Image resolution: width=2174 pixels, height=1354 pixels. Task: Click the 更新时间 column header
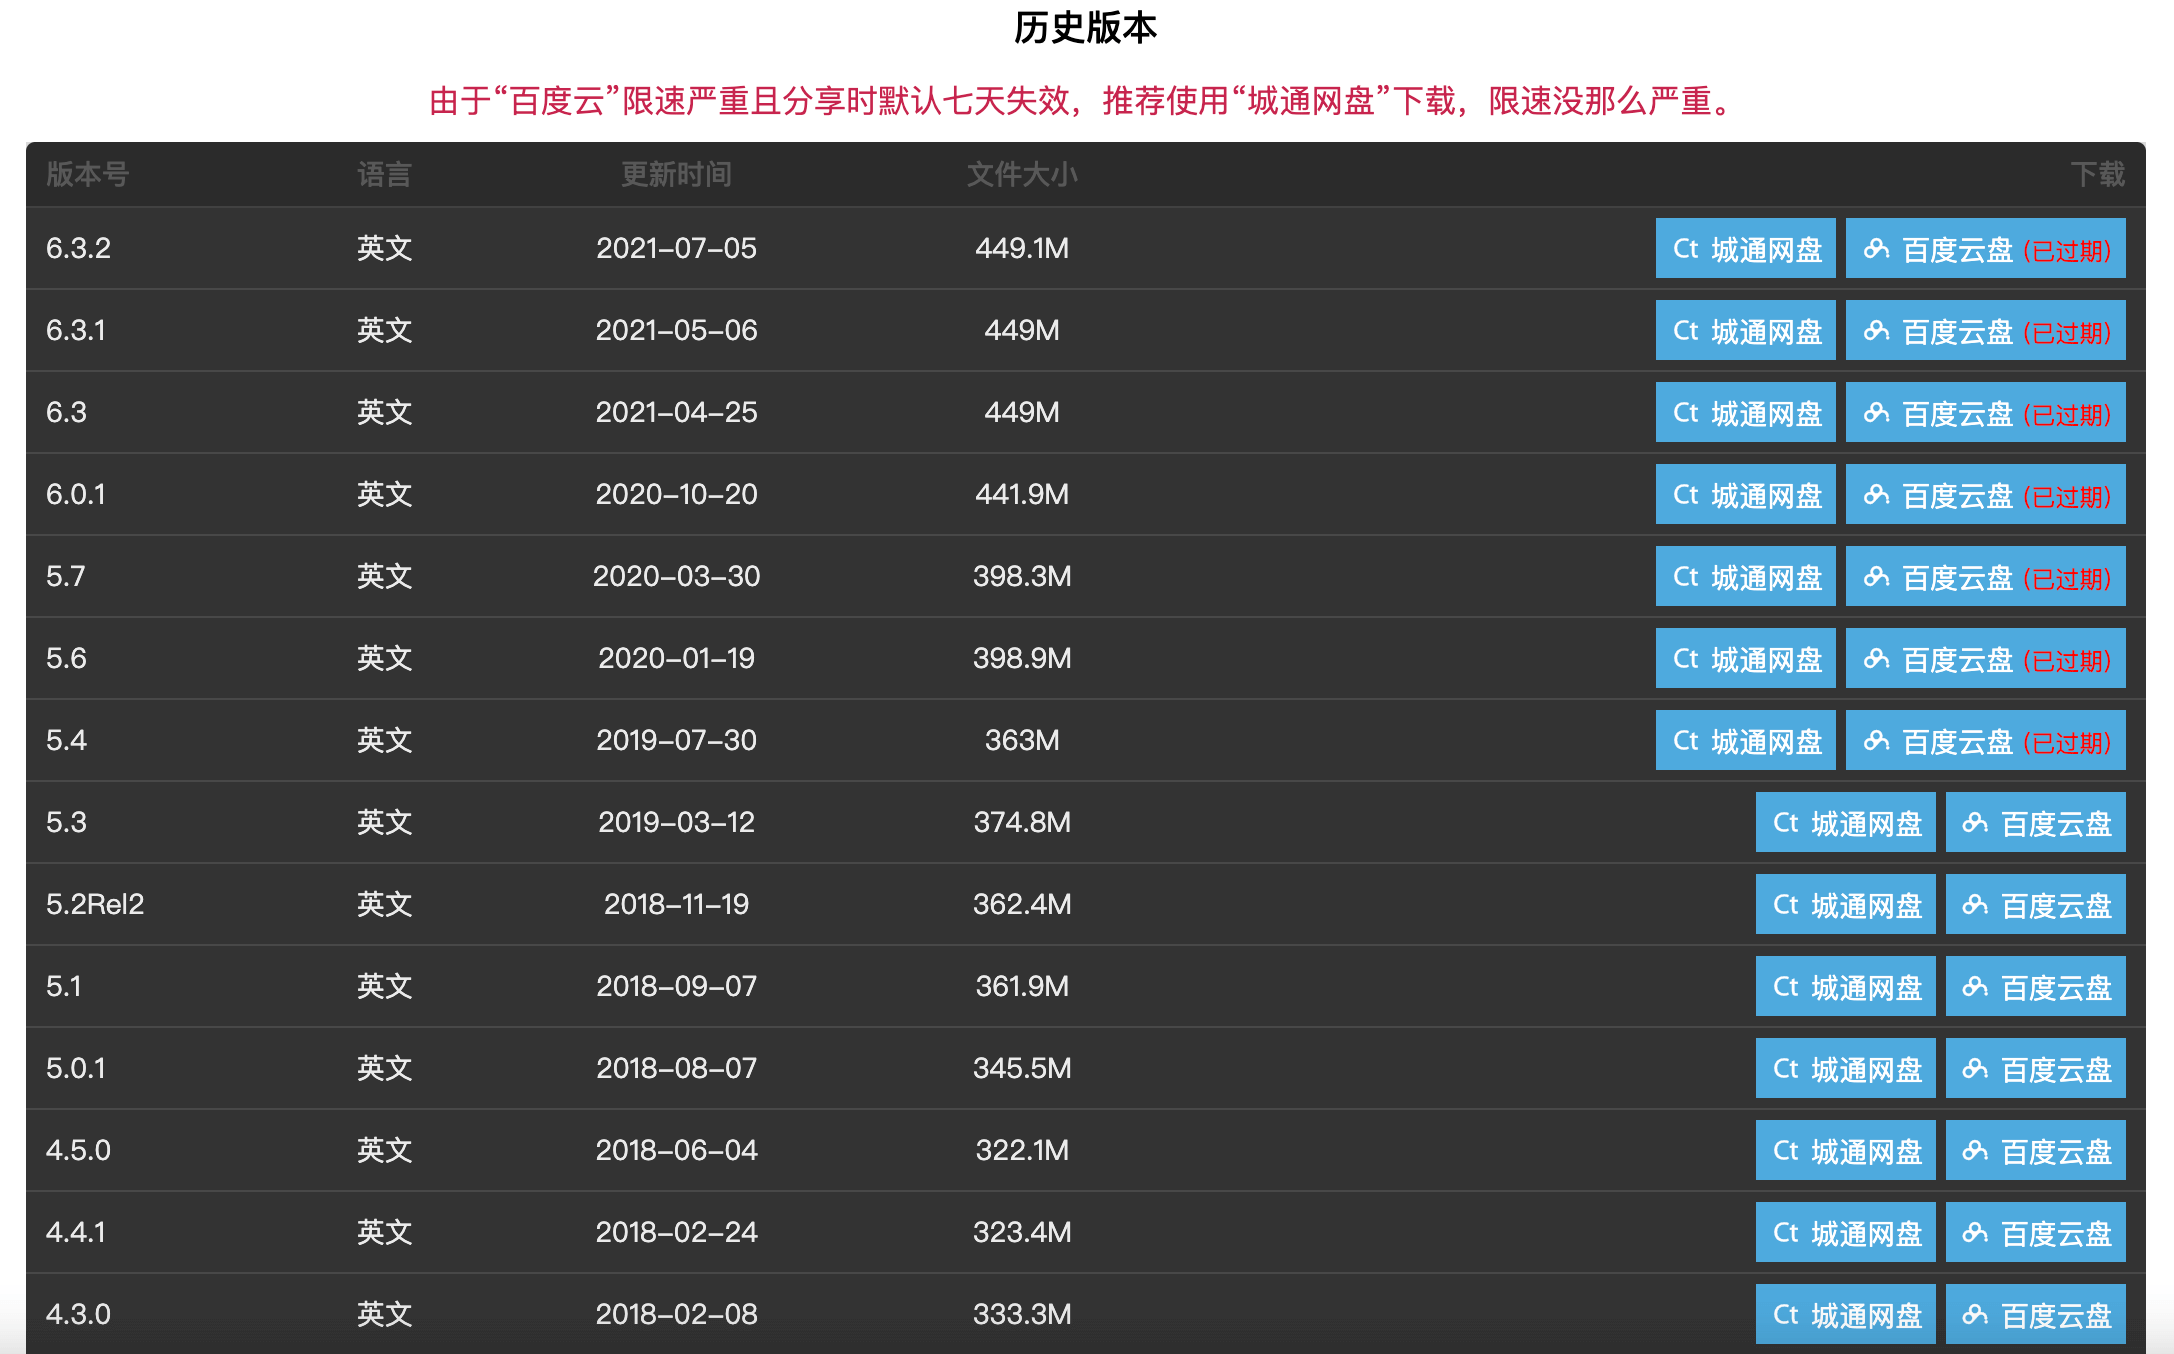[676, 174]
